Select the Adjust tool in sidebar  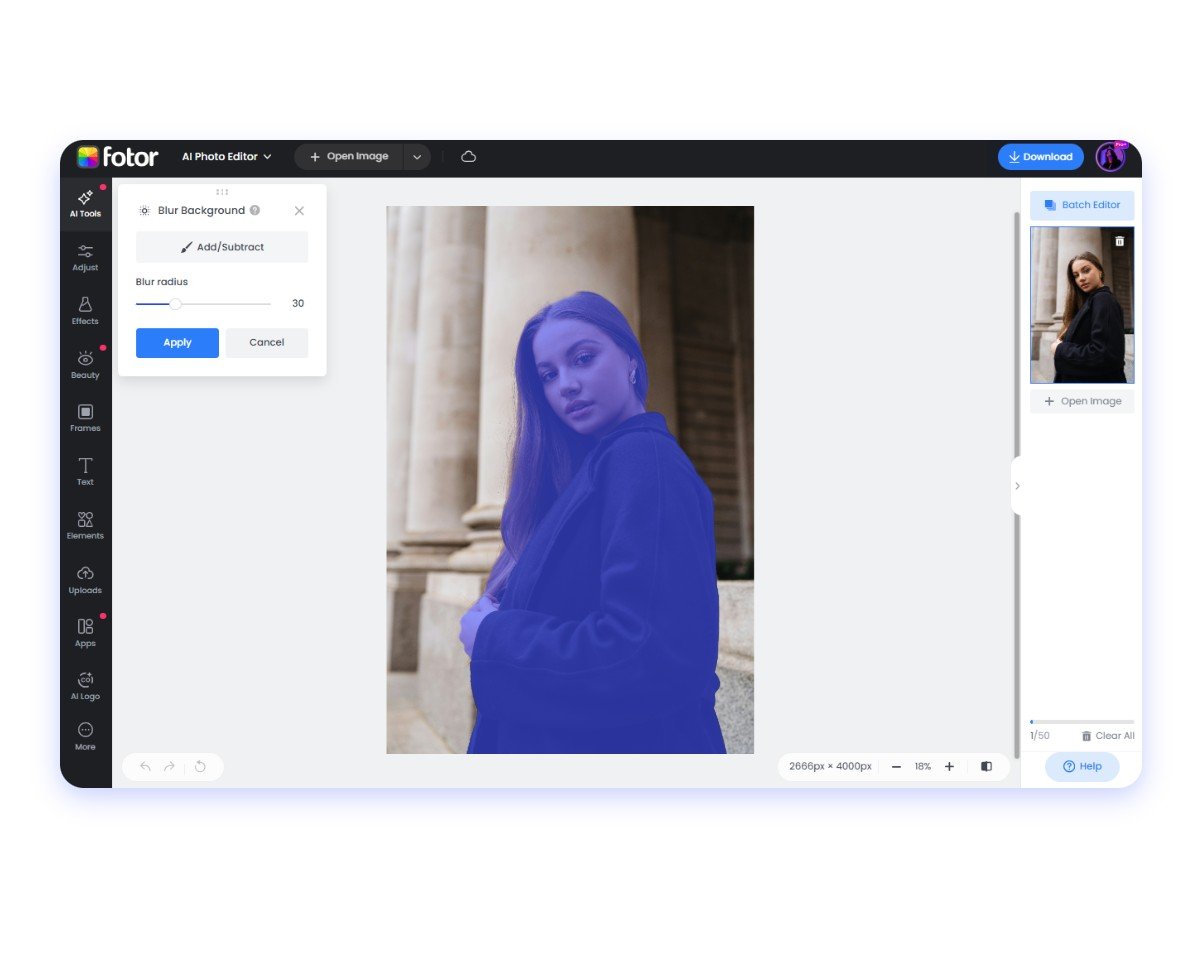pyautogui.click(x=85, y=257)
